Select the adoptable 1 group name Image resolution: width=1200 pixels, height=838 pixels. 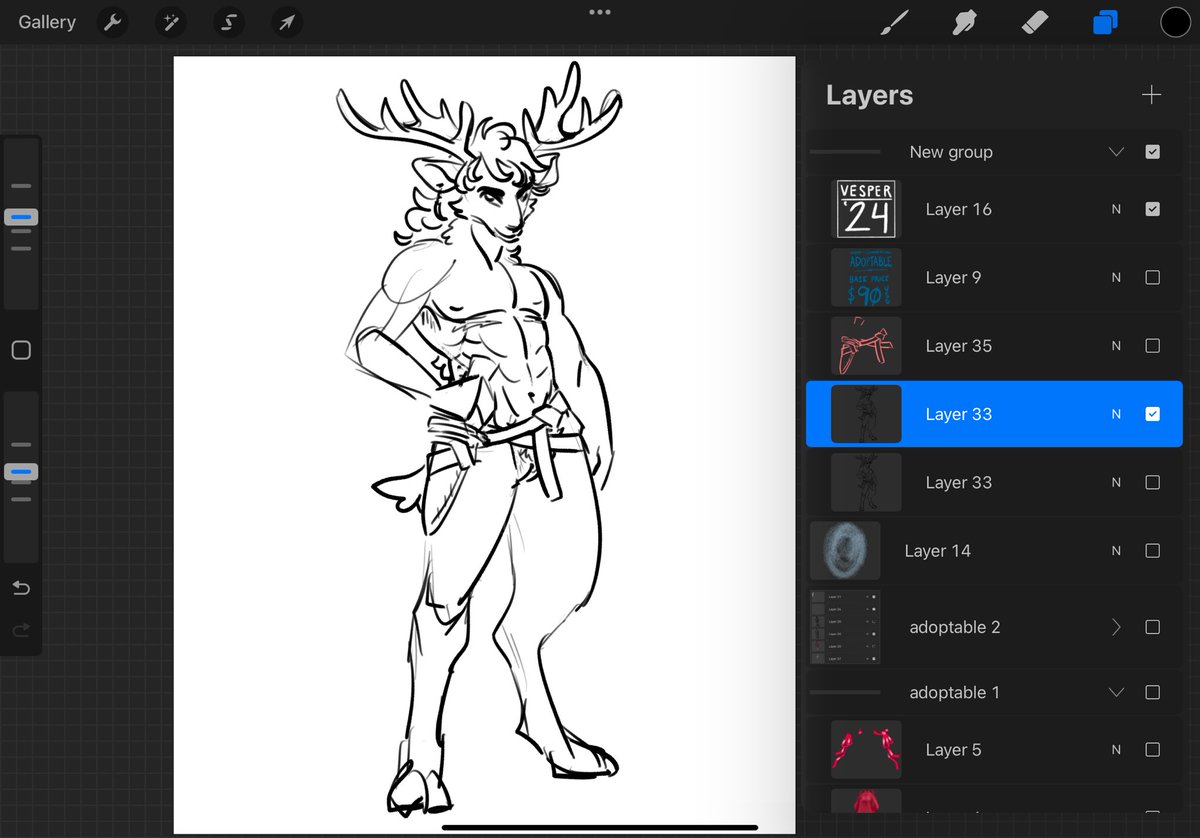(x=954, y=692)
